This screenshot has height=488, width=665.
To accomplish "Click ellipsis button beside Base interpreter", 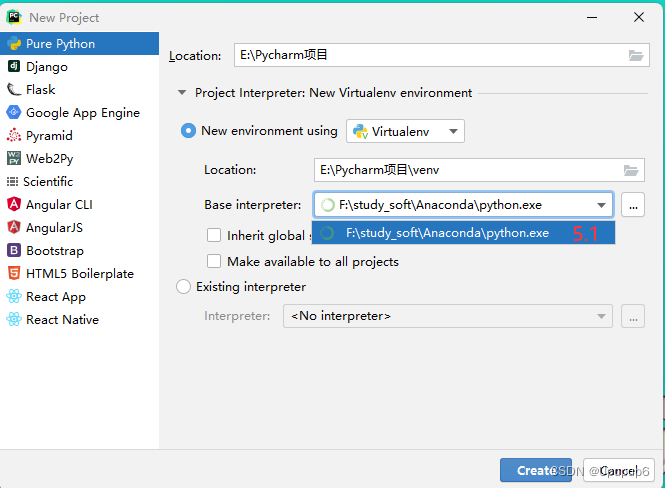I will tap(633, 205).
